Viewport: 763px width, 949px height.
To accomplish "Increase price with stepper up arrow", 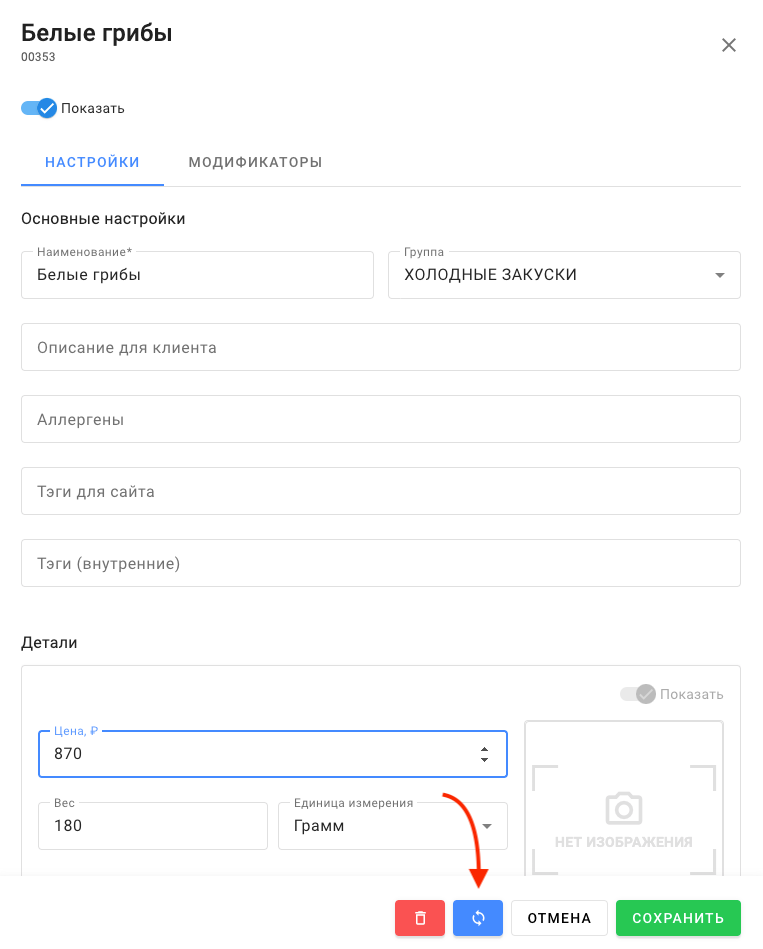I will (x=485, y=748).
